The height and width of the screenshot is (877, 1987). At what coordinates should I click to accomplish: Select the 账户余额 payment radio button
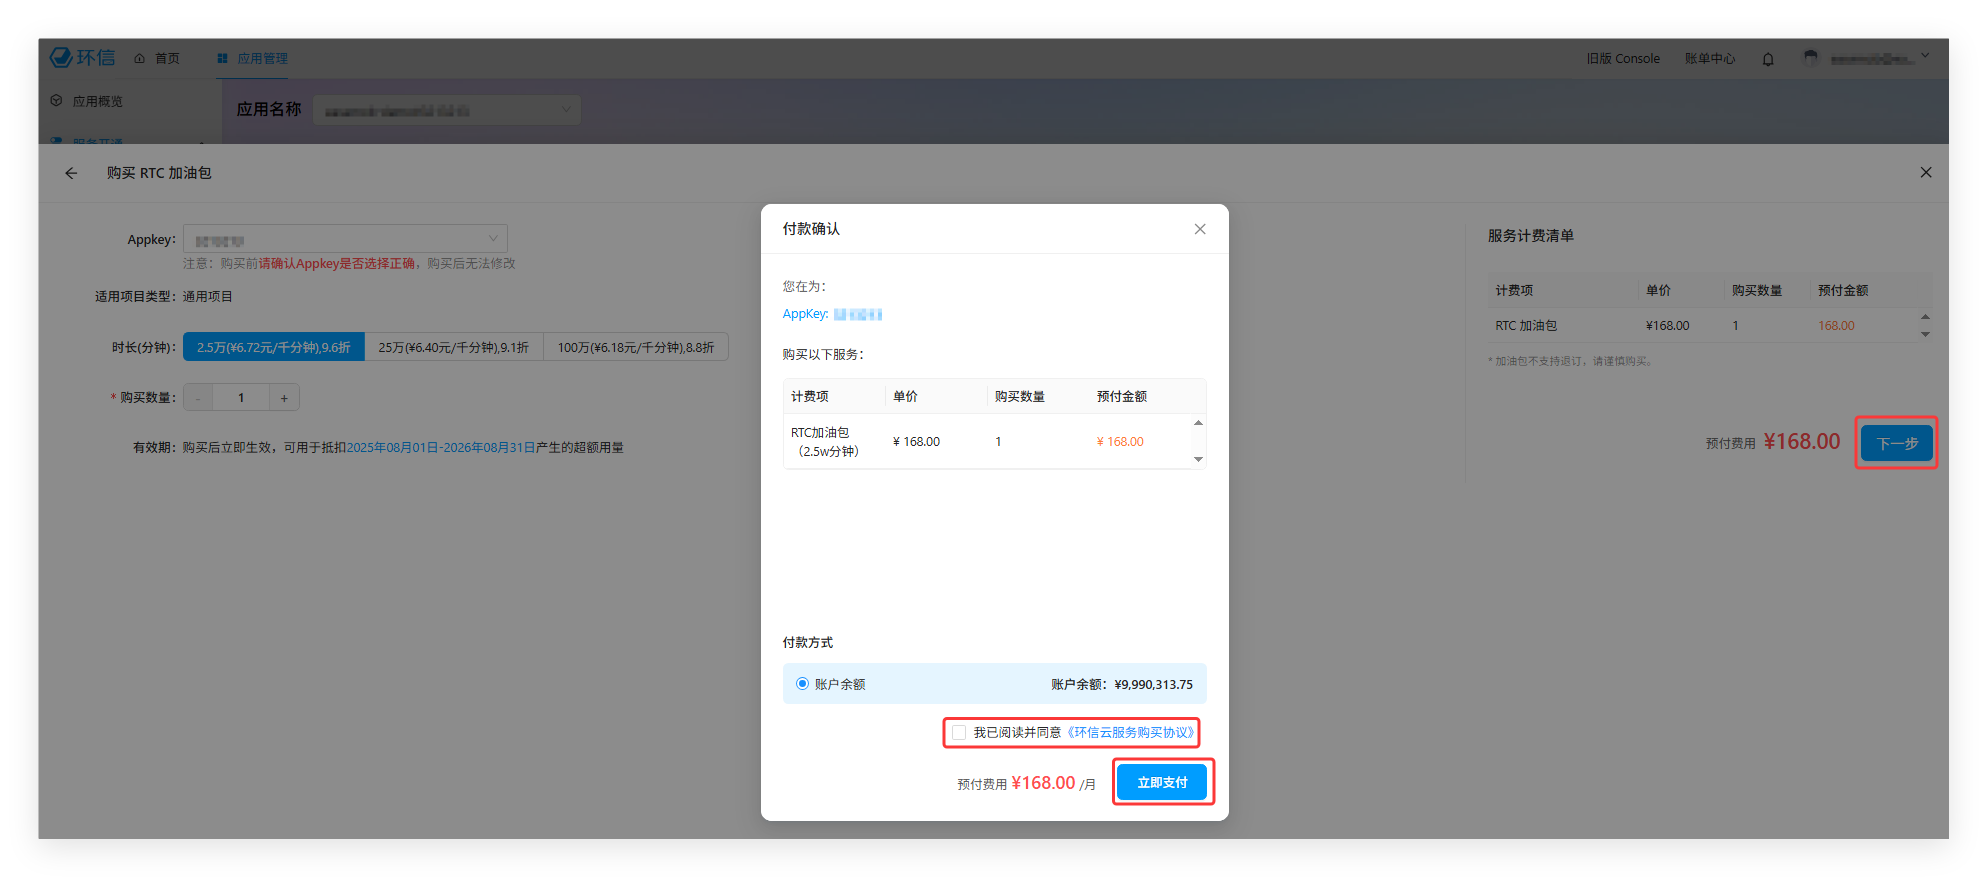tap(802, 684)
